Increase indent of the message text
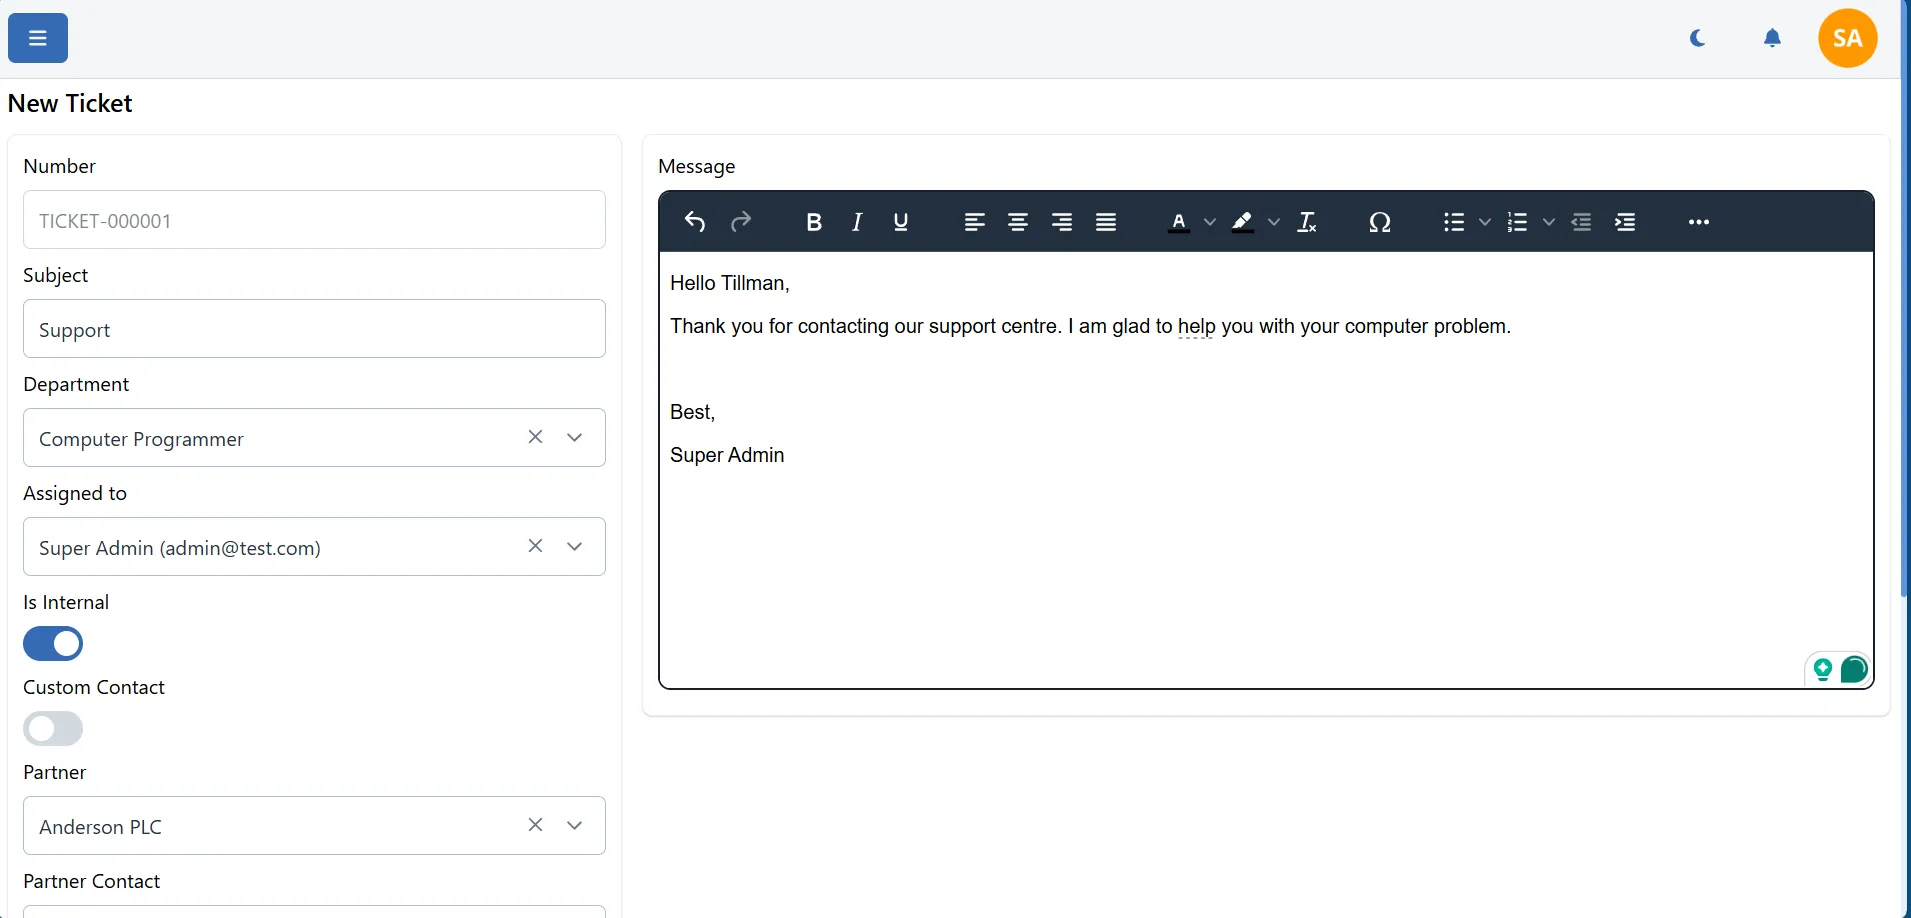 1626,222
